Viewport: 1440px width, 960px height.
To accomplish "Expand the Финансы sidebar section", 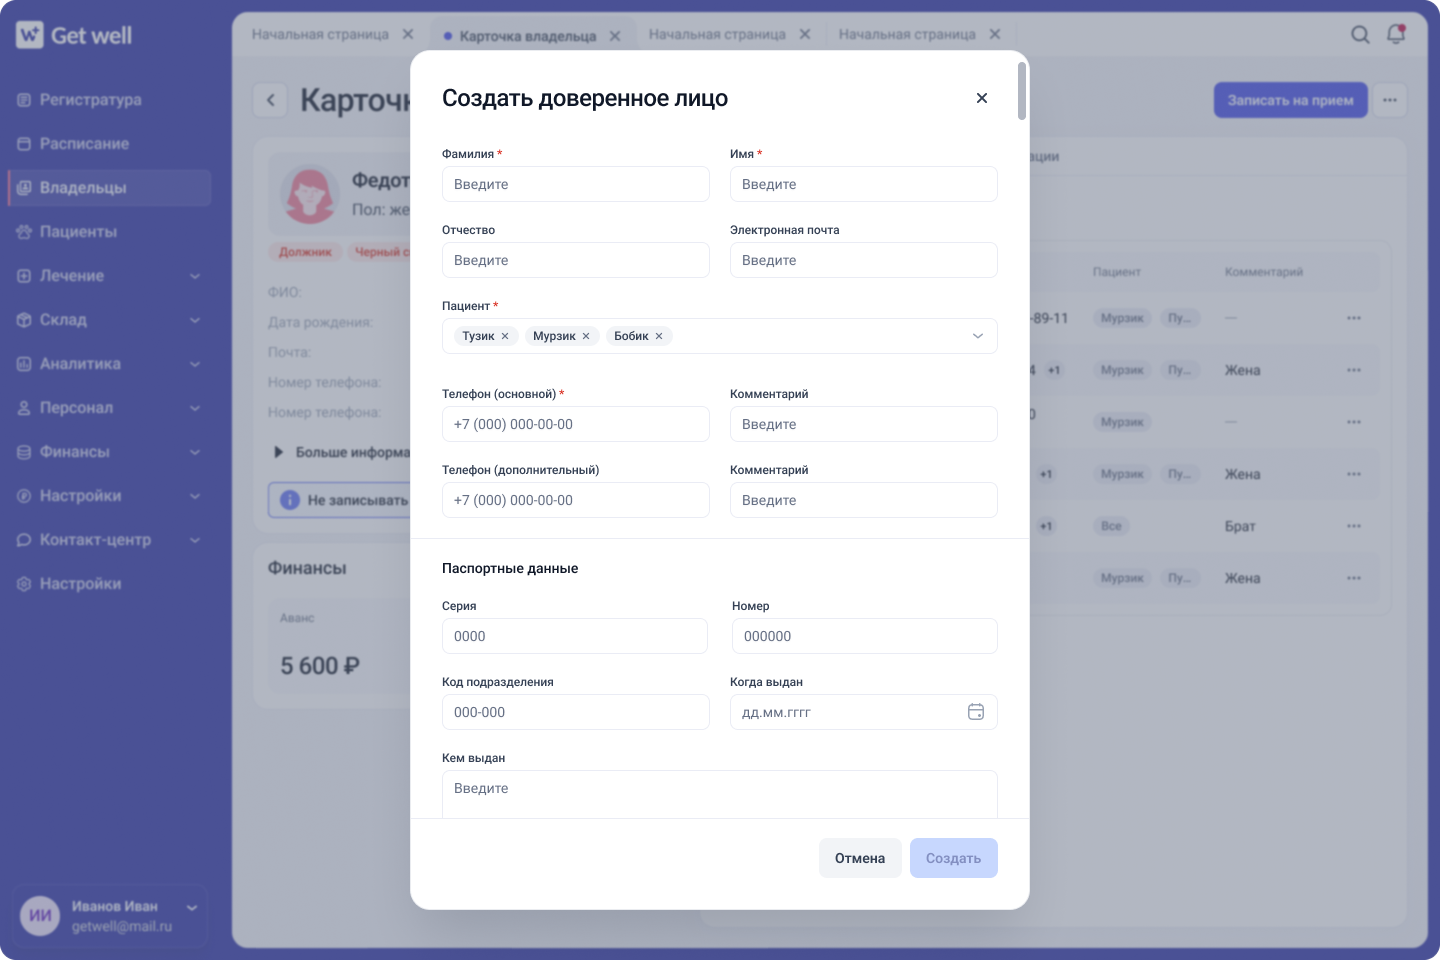I will [x=110, y=452].
